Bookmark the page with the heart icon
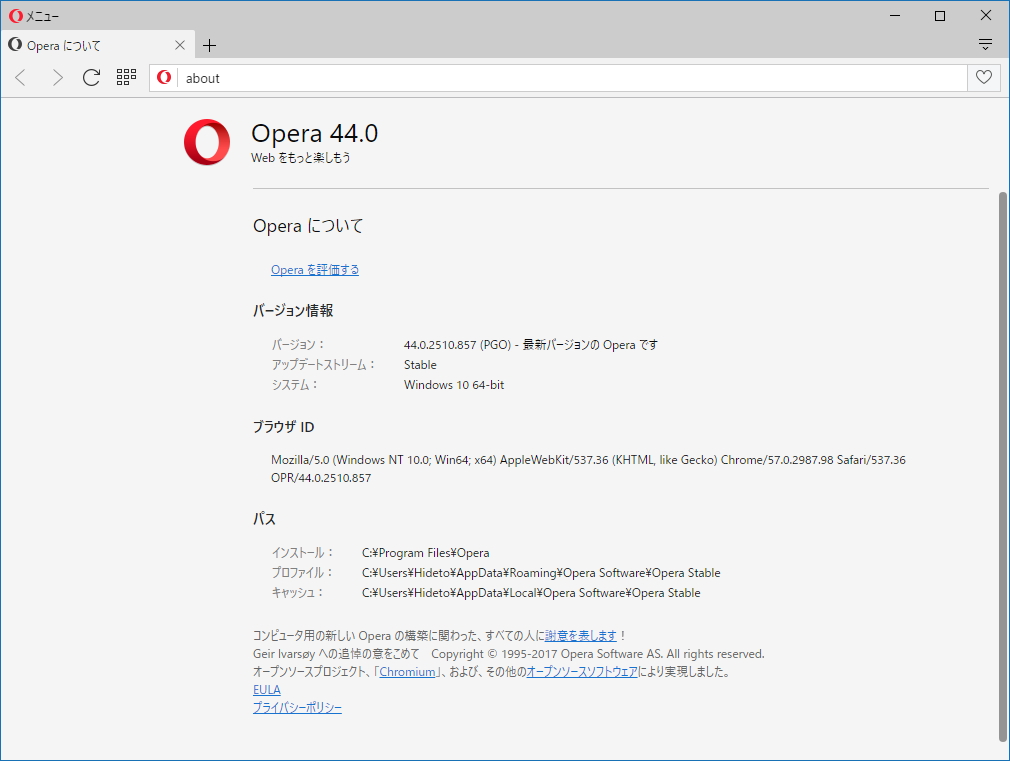Image resolution: width=1010 pixels, height=761 pixels. [x=983, y=77]
